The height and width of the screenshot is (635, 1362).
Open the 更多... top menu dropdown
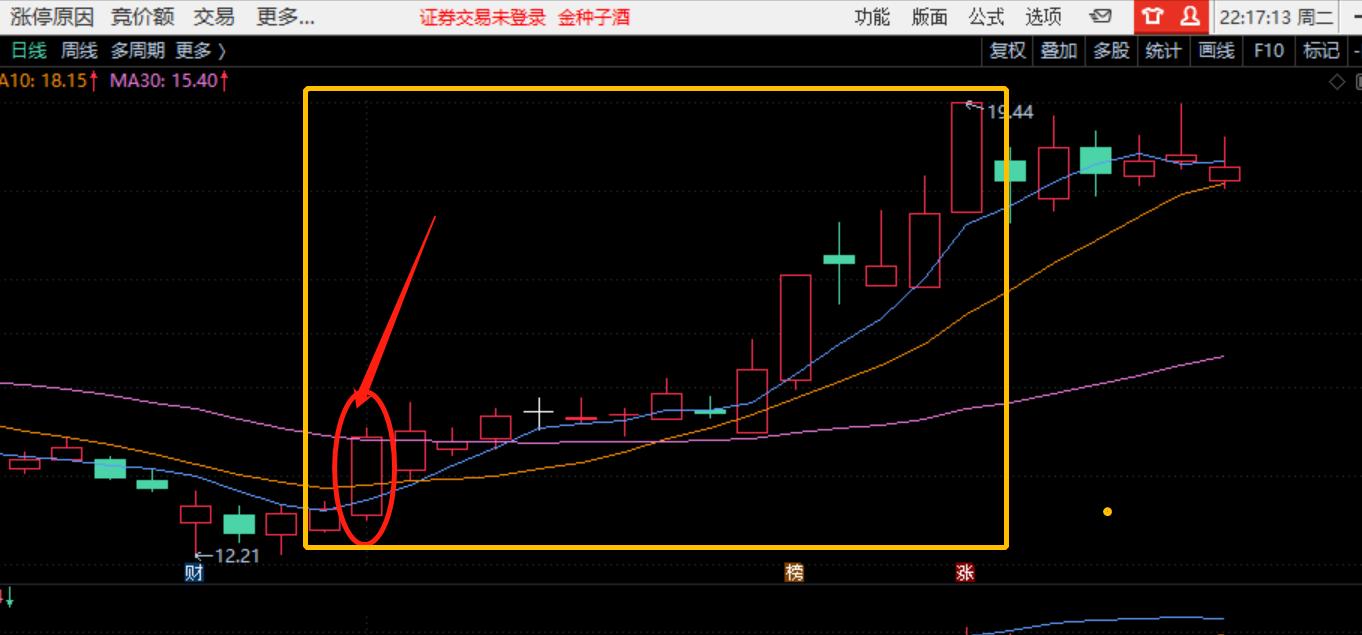point(286,17)
